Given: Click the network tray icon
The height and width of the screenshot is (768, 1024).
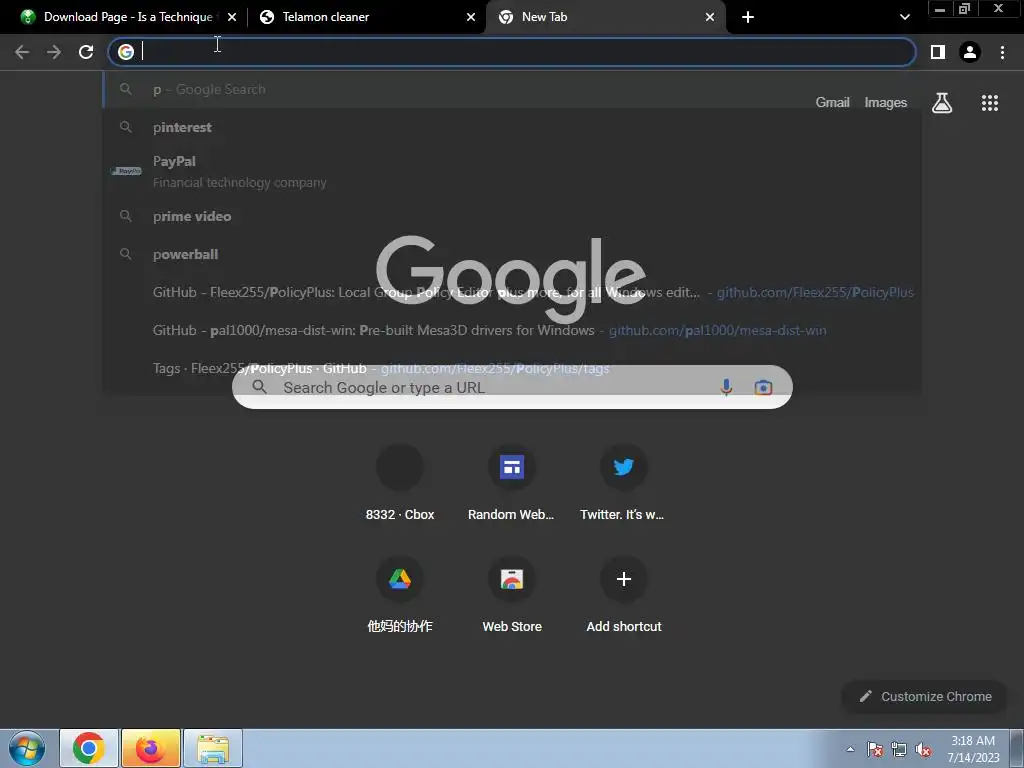Looking at the screenshot, I should [x=899, y=749].
